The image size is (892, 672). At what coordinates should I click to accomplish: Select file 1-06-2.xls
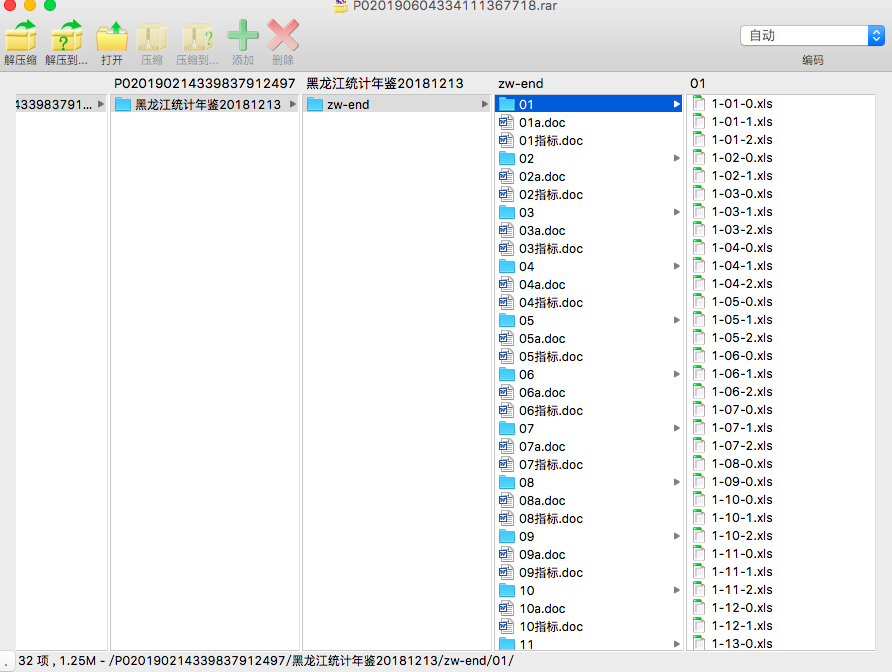pyautogui.click(x=780, y=391)
